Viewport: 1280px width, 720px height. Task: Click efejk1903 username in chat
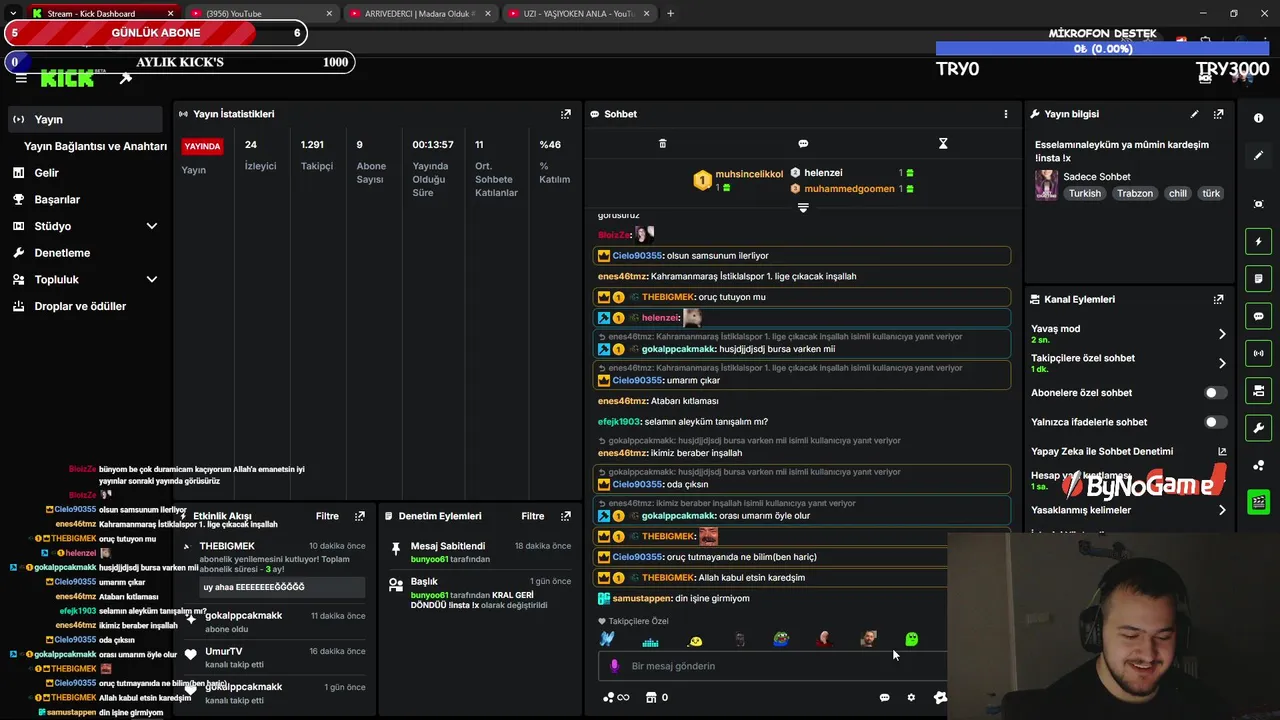coord(619,422)
